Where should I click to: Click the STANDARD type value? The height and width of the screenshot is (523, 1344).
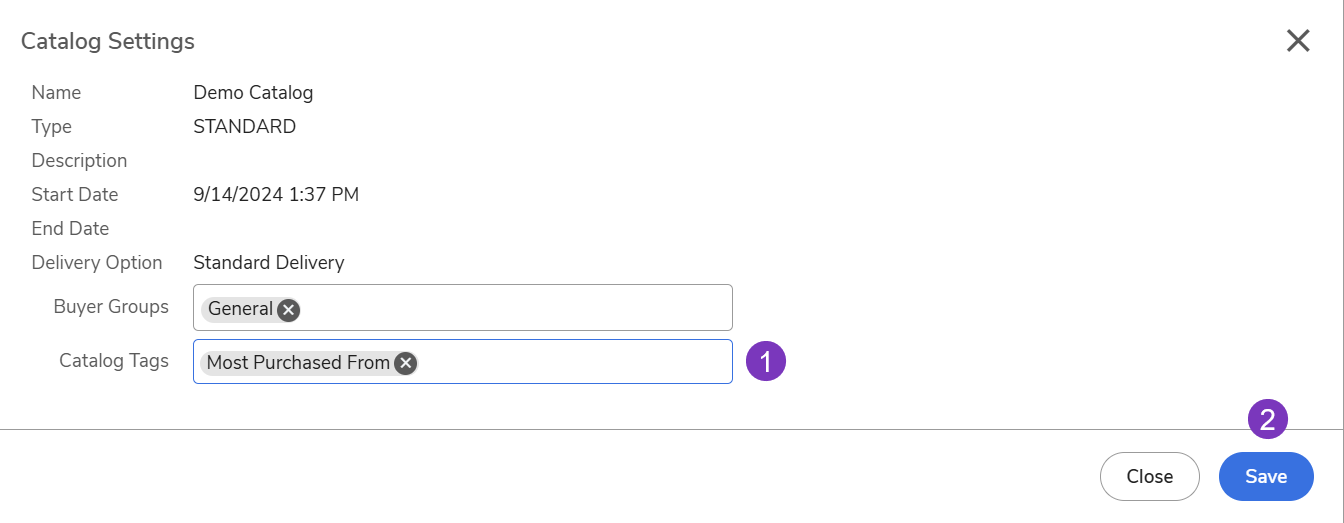pos(244,127)
